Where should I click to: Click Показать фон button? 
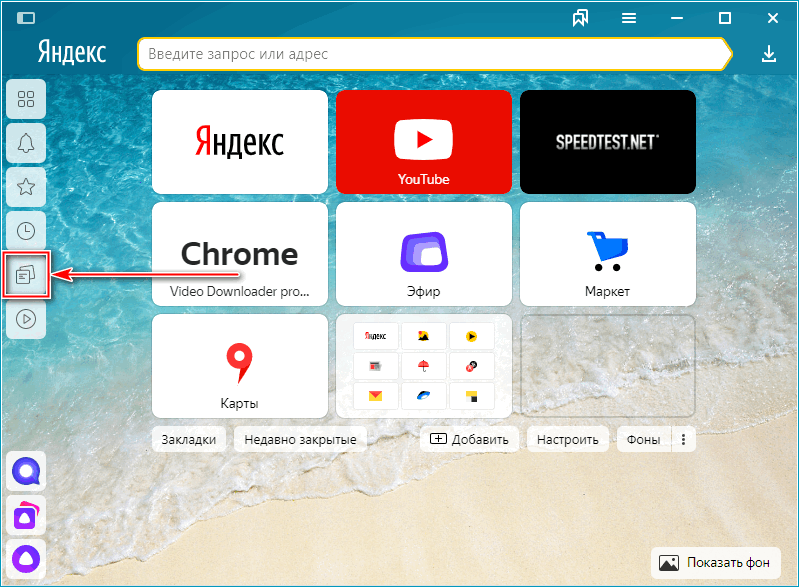pos(715,562)
